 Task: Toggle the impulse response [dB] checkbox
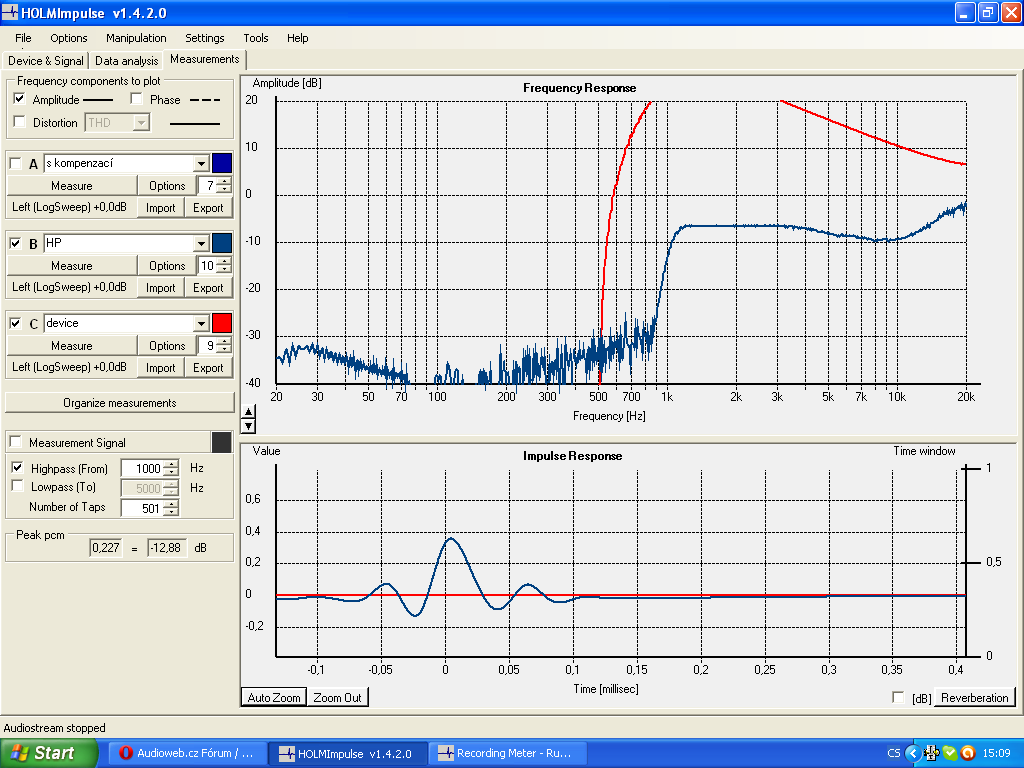pos(899,697)
